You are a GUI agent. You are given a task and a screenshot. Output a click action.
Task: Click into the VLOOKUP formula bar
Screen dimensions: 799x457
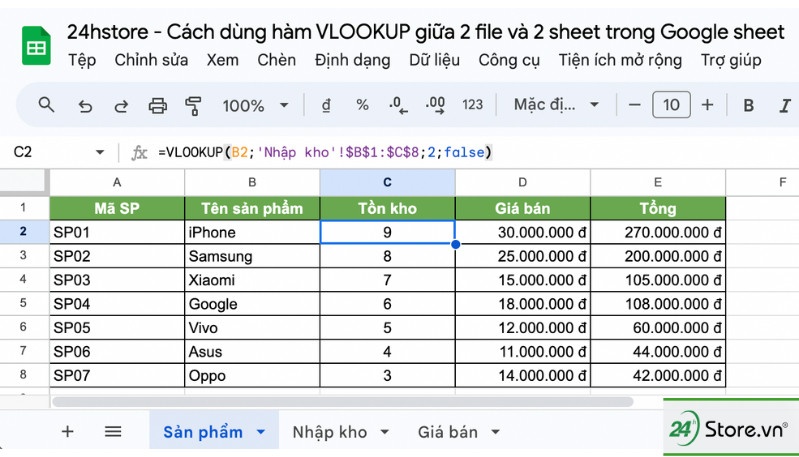click(x=325, y=152)
